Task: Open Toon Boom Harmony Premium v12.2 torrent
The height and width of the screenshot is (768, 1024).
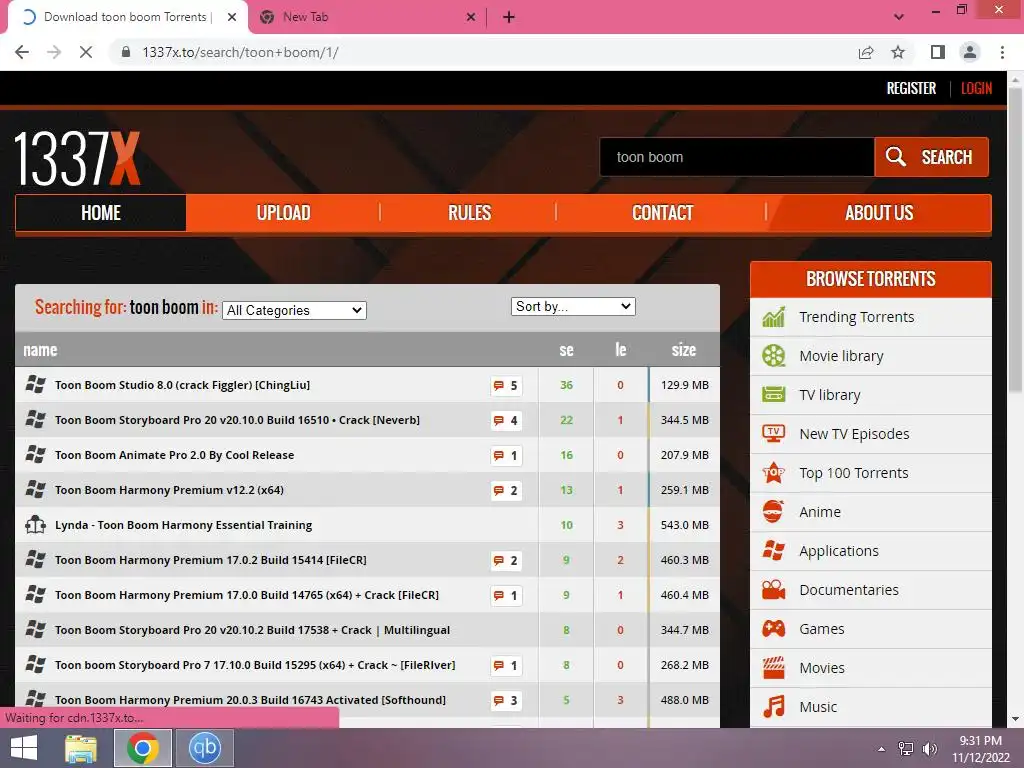Action: point(169,490)
